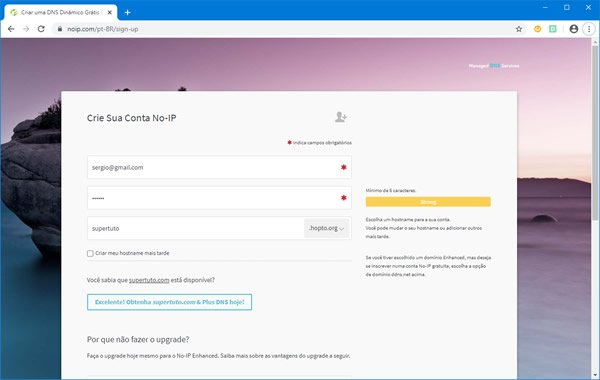Open the green extension icon in toolbar
This screenshot has width=600, height=380.
(x=553, y=29)
